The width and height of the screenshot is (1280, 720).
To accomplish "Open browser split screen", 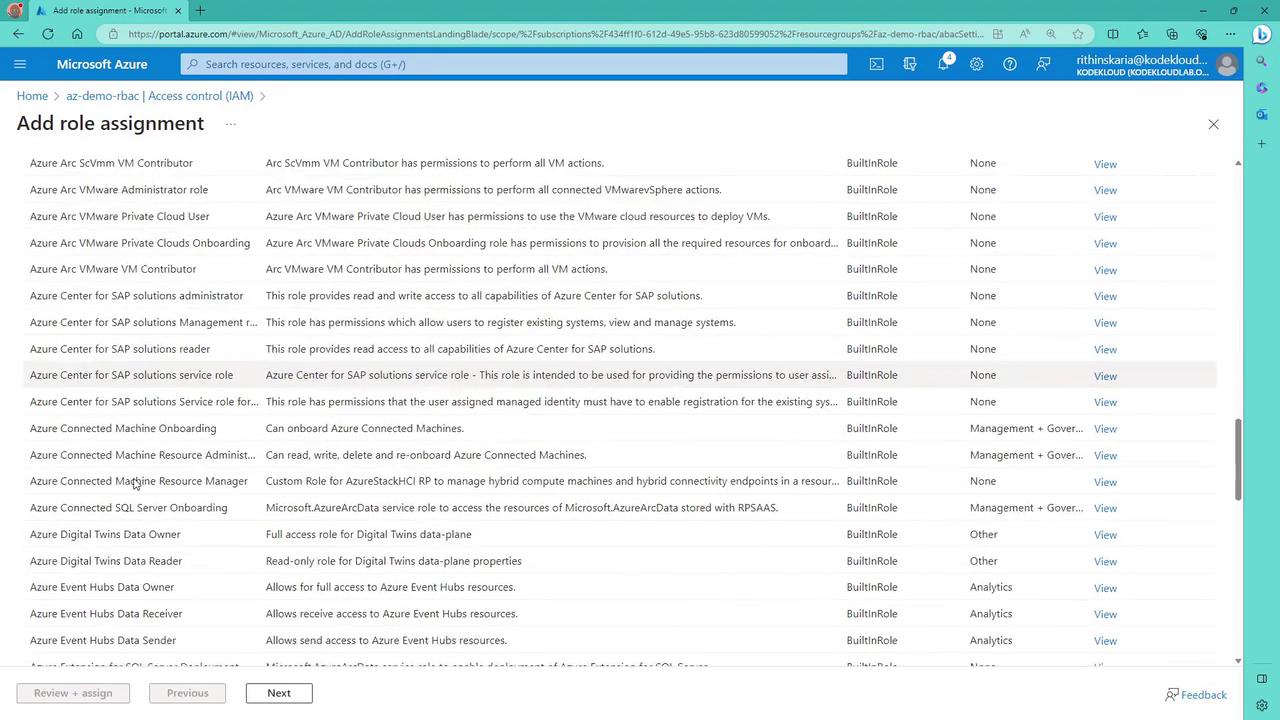I will [x=1113, y=34].
